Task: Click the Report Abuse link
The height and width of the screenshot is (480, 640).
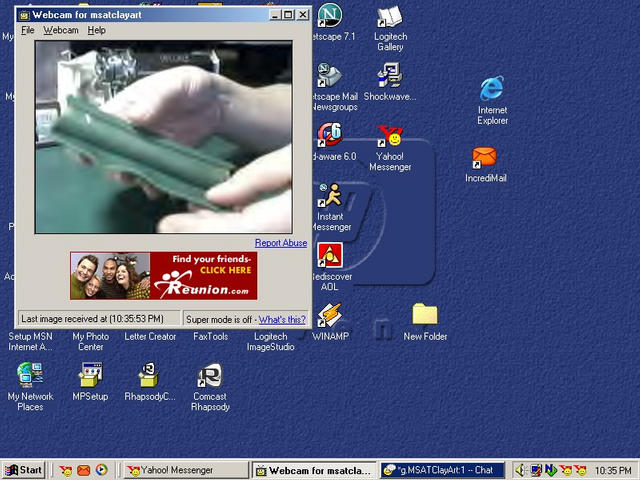Action: pyautogui.click(x=281, y=243)
